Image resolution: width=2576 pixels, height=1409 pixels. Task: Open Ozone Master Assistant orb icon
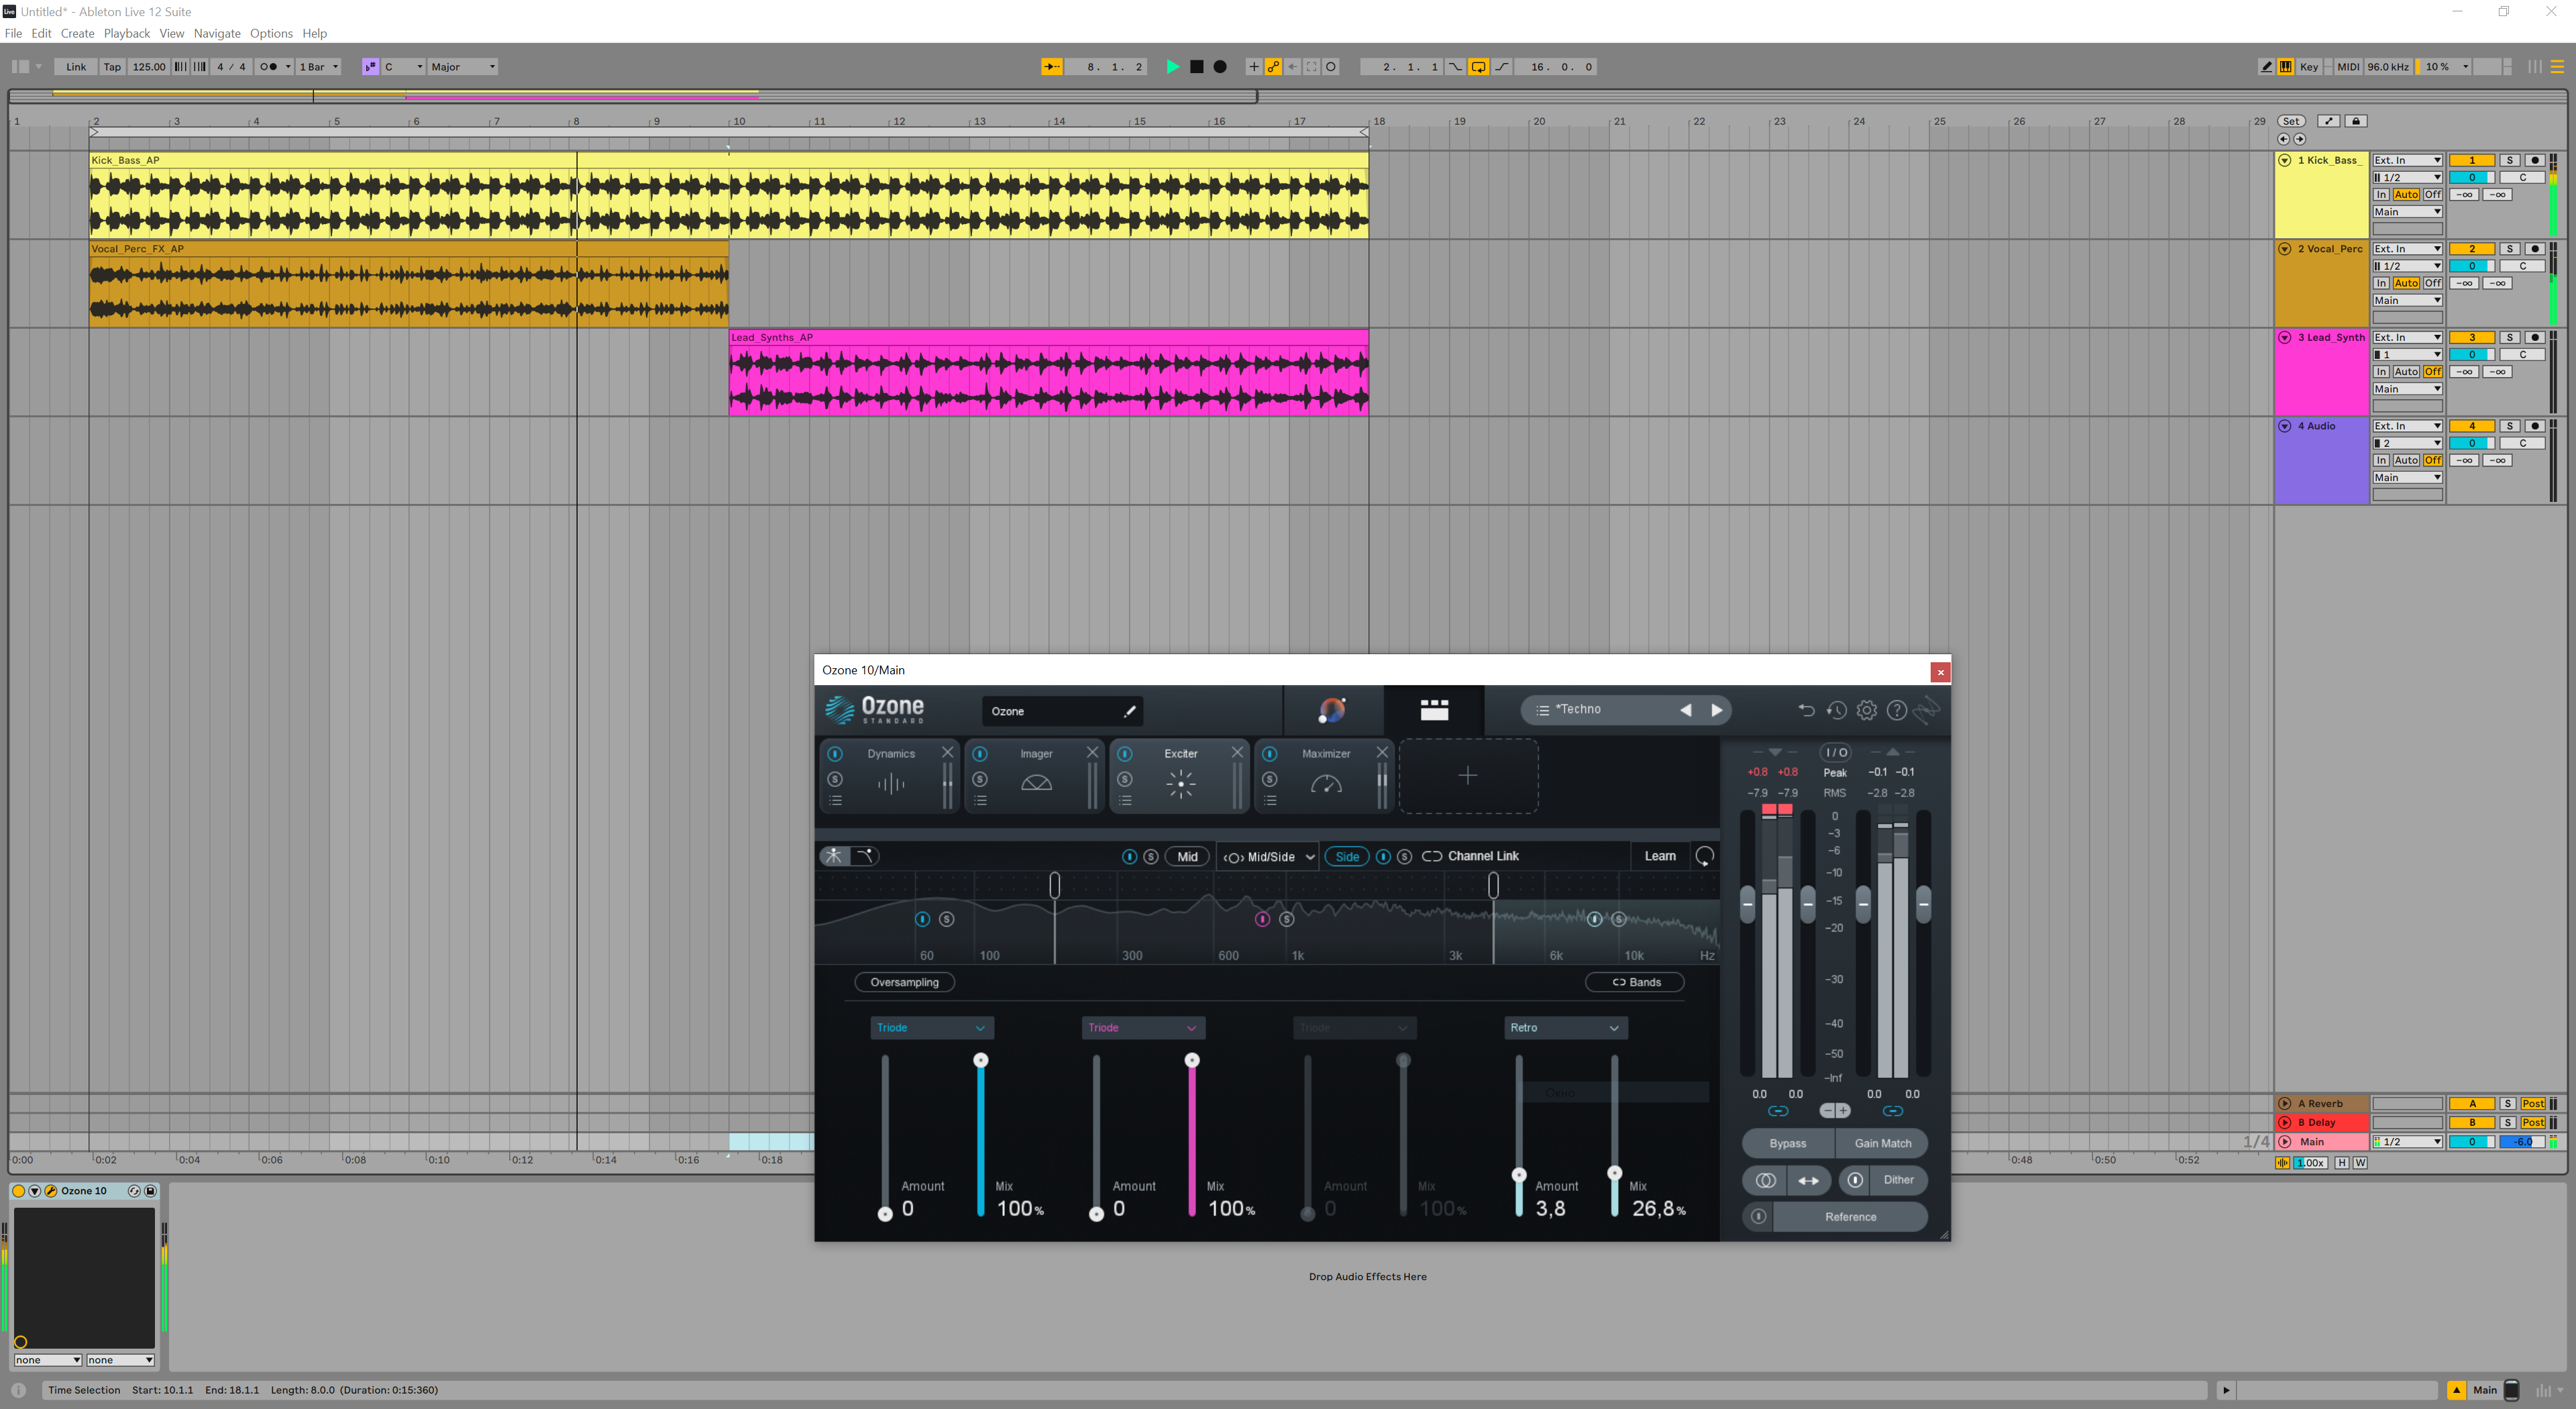coord(1332,710)
